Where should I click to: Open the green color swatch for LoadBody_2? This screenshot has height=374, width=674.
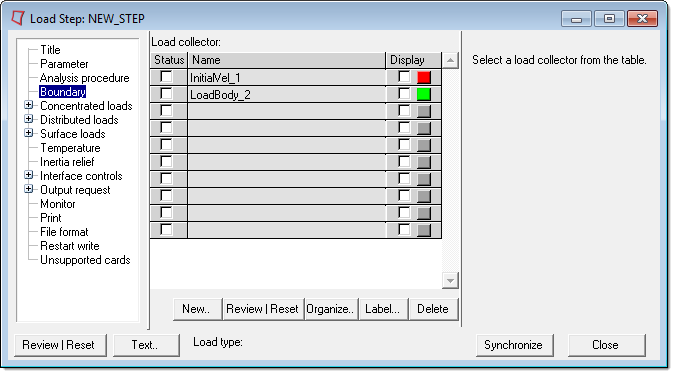(424, 94)
